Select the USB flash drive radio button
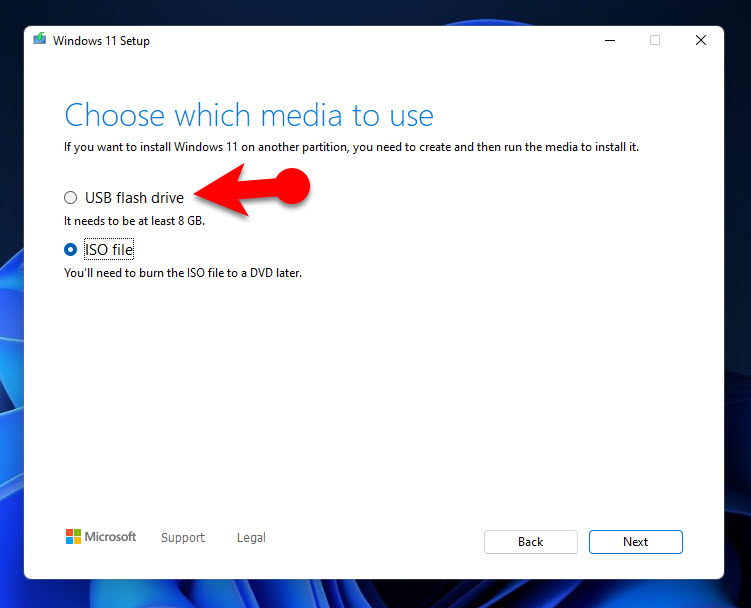 point(70,197)
